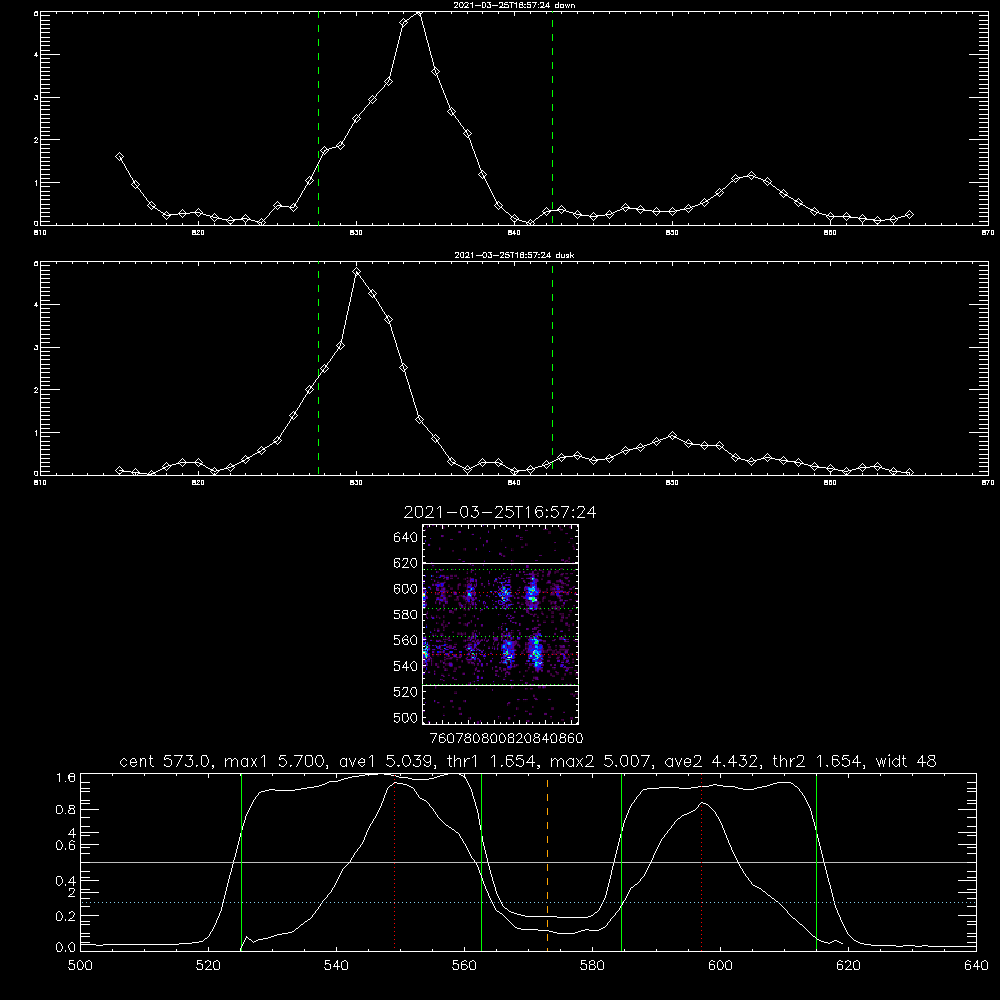Click the left green dashed line in dusk plot

click(318, 369)
